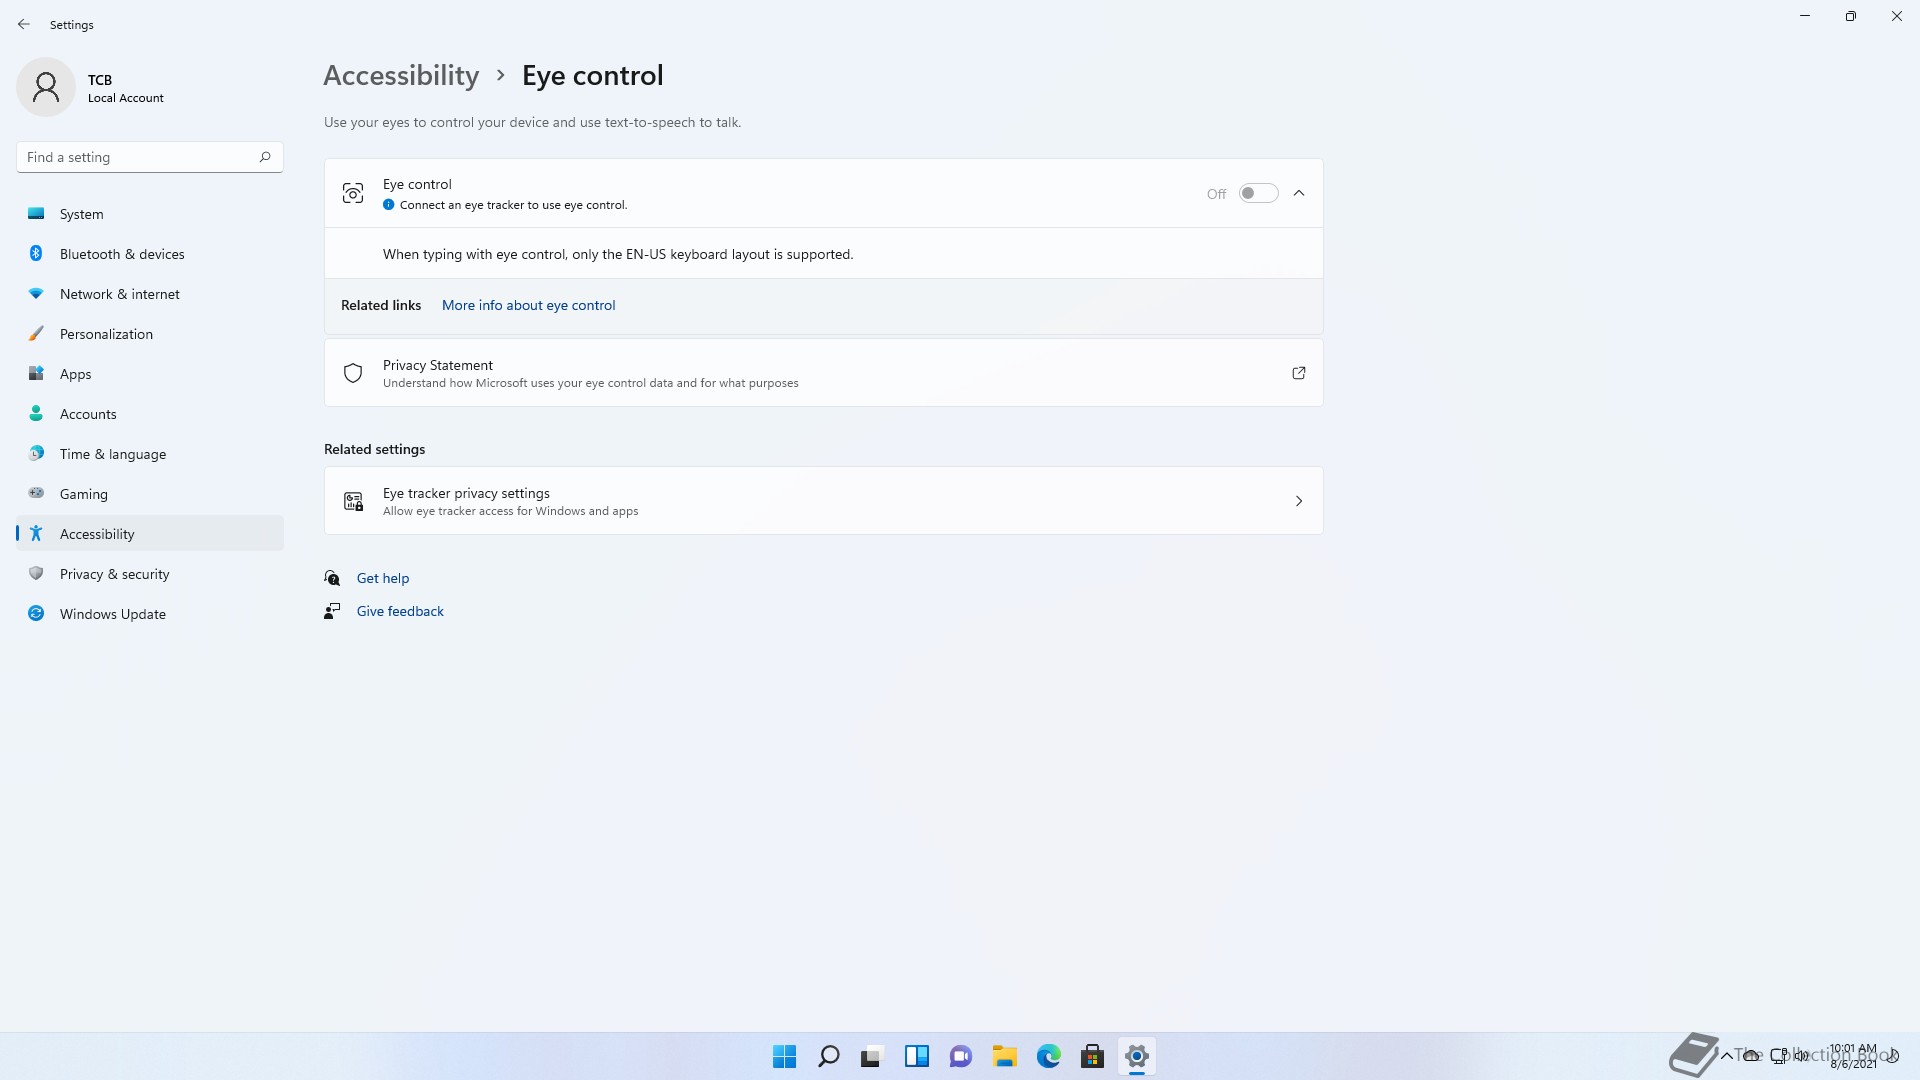1920x1080 pixels.
Task: Toggle the Eye control switch
Action: click(1258, 194)
